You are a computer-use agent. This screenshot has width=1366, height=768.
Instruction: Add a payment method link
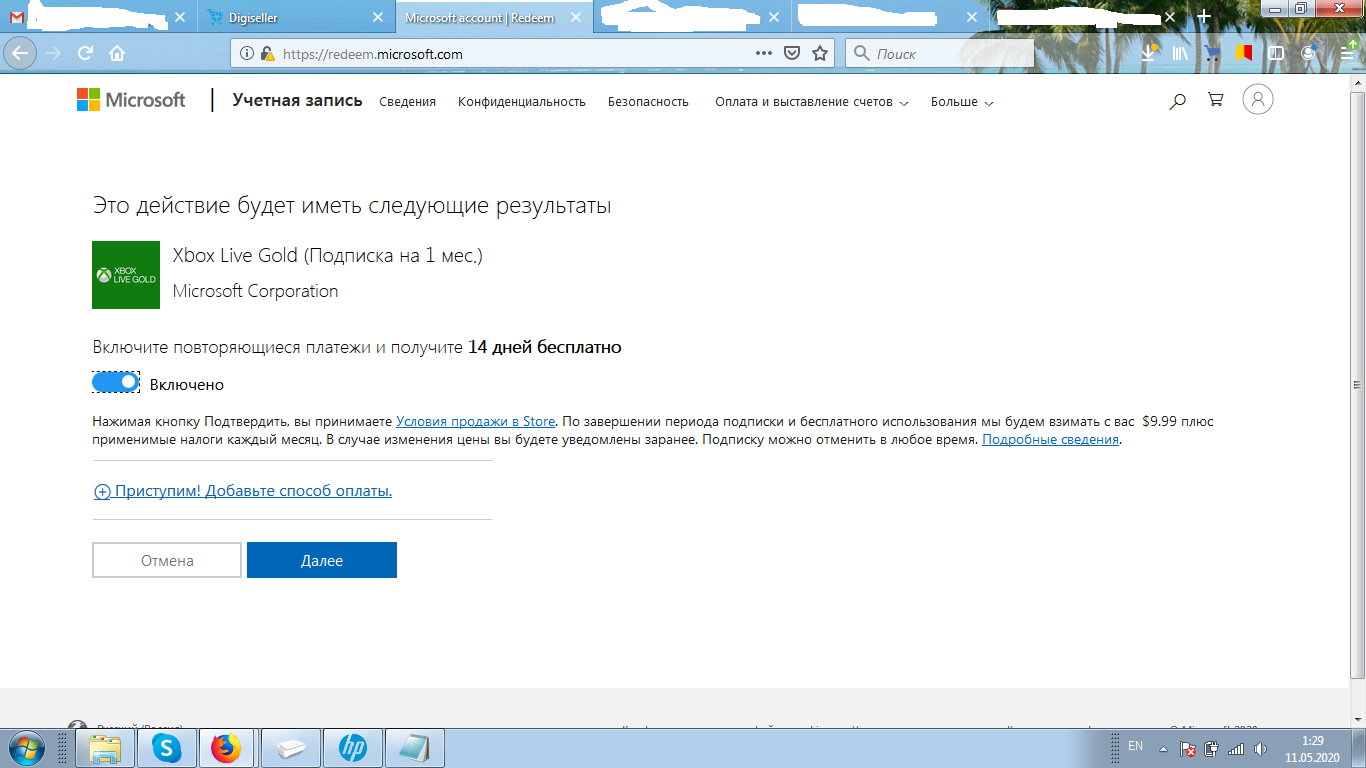(243, 491)
